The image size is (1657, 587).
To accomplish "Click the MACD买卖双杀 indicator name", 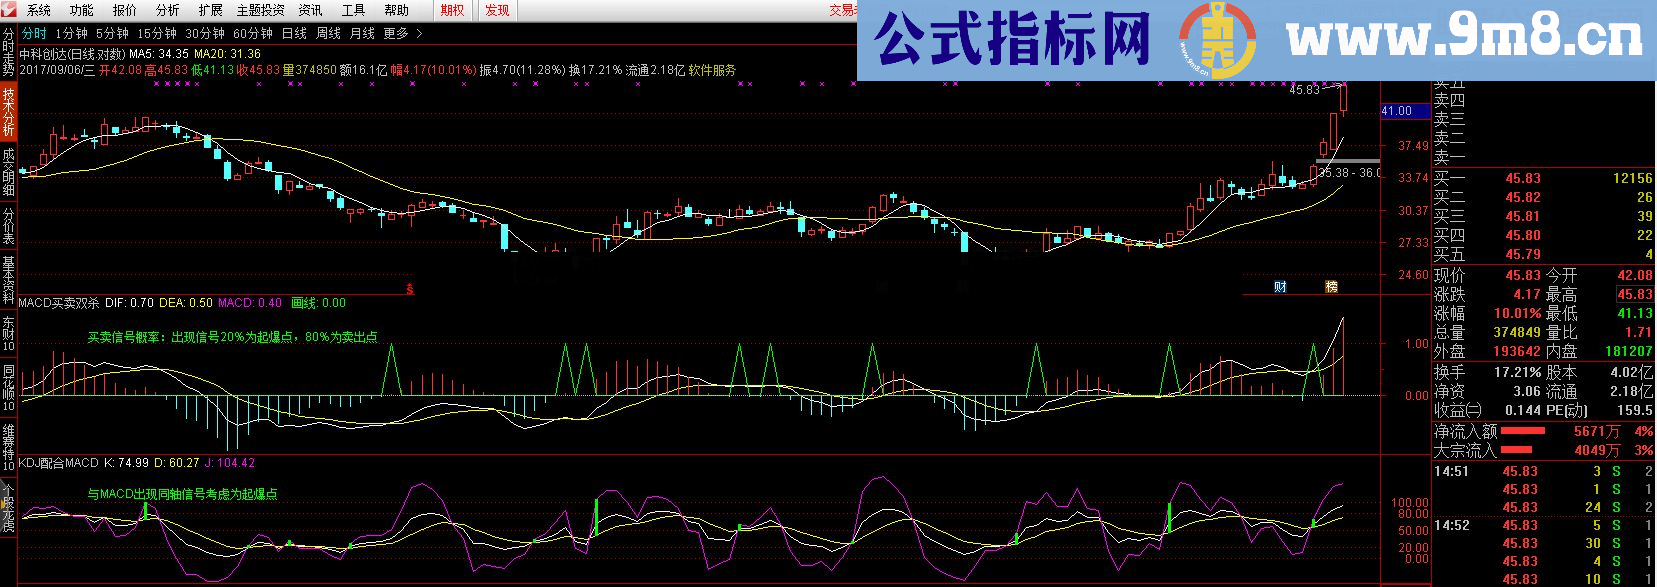I will click(58, 303).
